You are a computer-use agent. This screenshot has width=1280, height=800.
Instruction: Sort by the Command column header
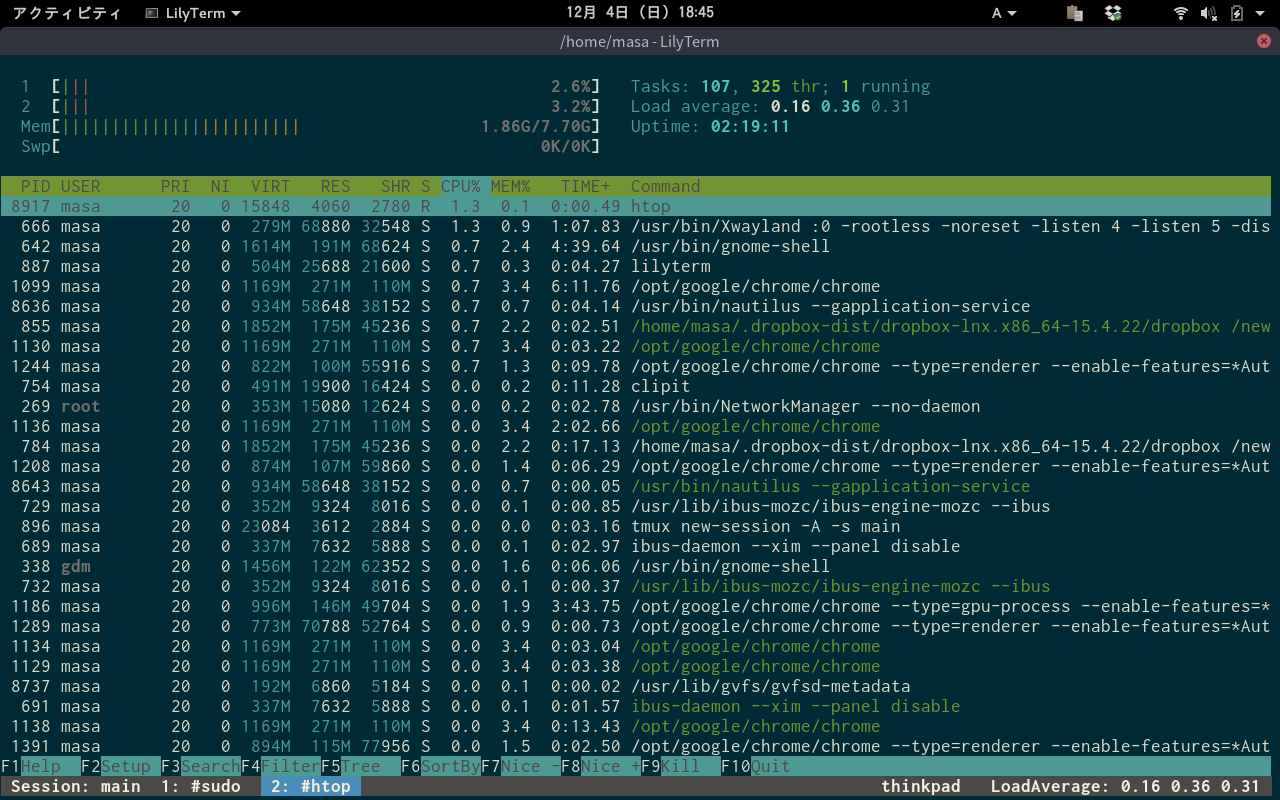[666, 186]
